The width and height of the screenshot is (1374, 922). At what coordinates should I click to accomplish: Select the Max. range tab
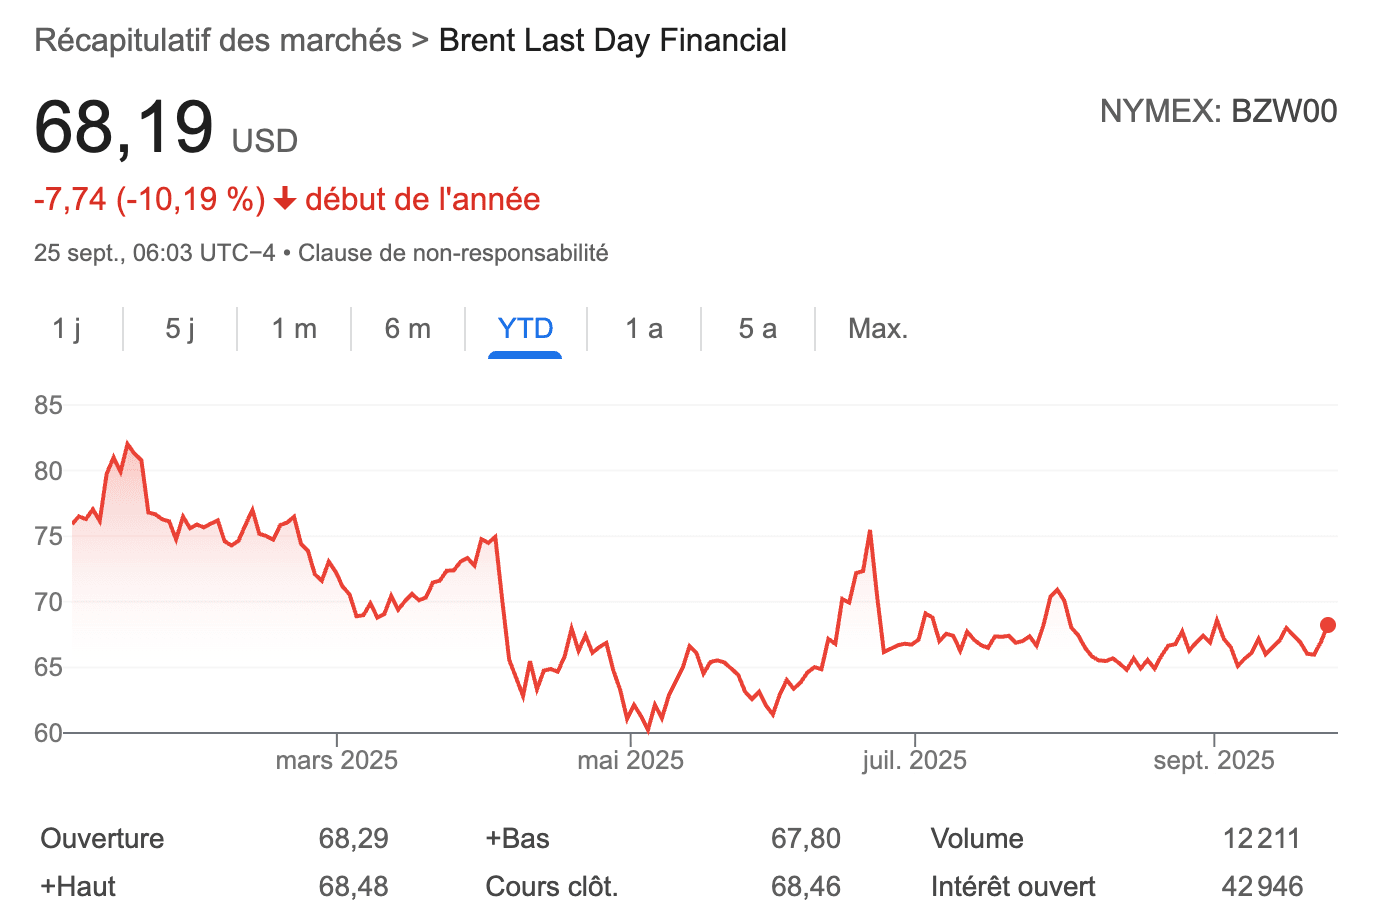[x=878, y=329]
